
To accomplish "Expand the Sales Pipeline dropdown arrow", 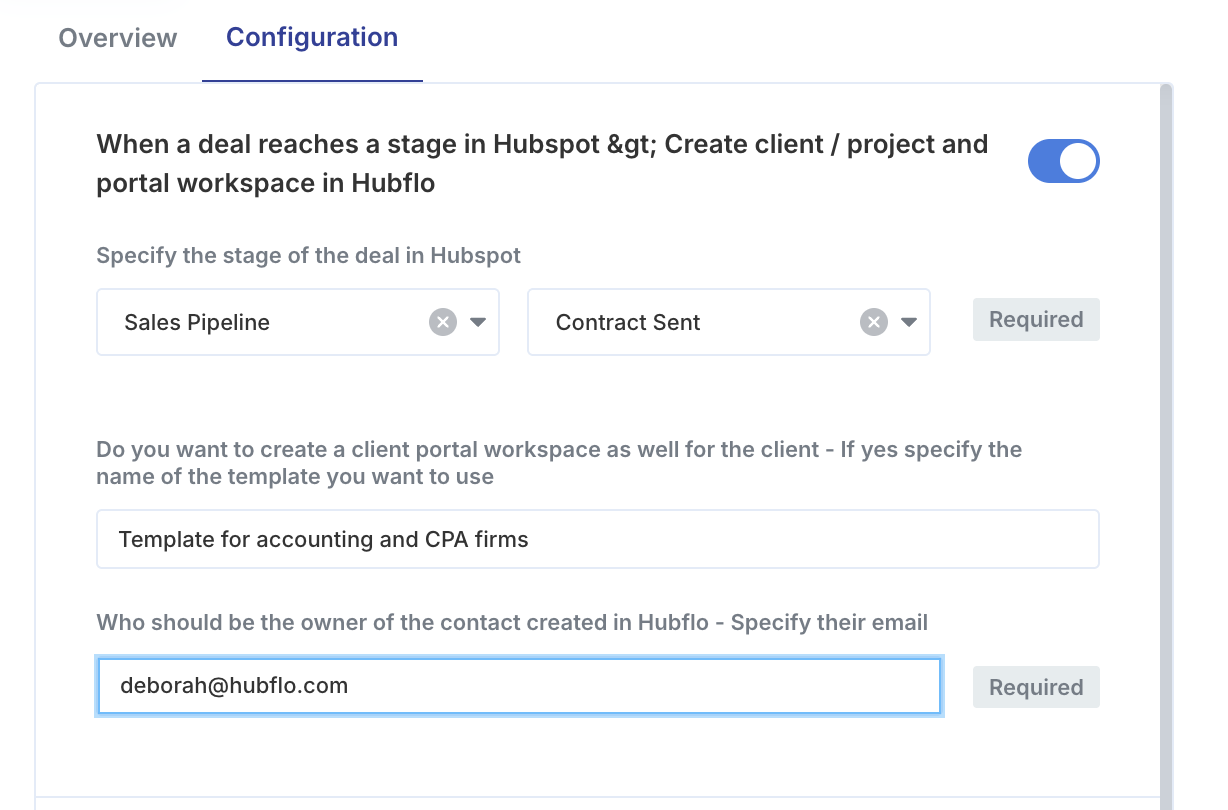I will [x=478, y=322].
